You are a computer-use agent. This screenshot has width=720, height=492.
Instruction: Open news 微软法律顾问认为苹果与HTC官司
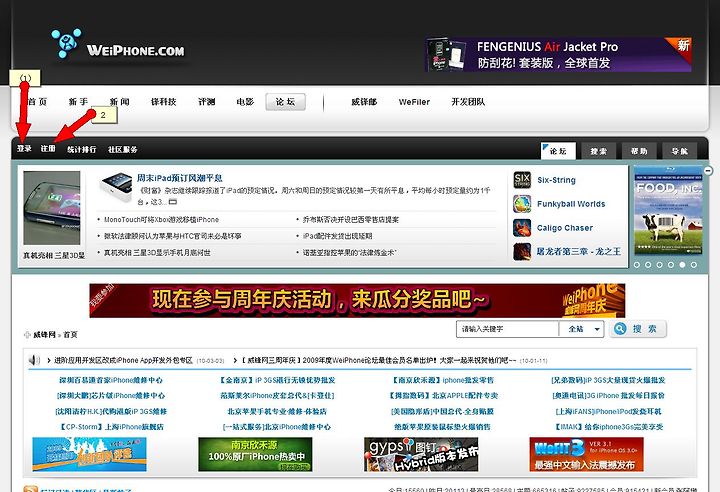[172, 236]
